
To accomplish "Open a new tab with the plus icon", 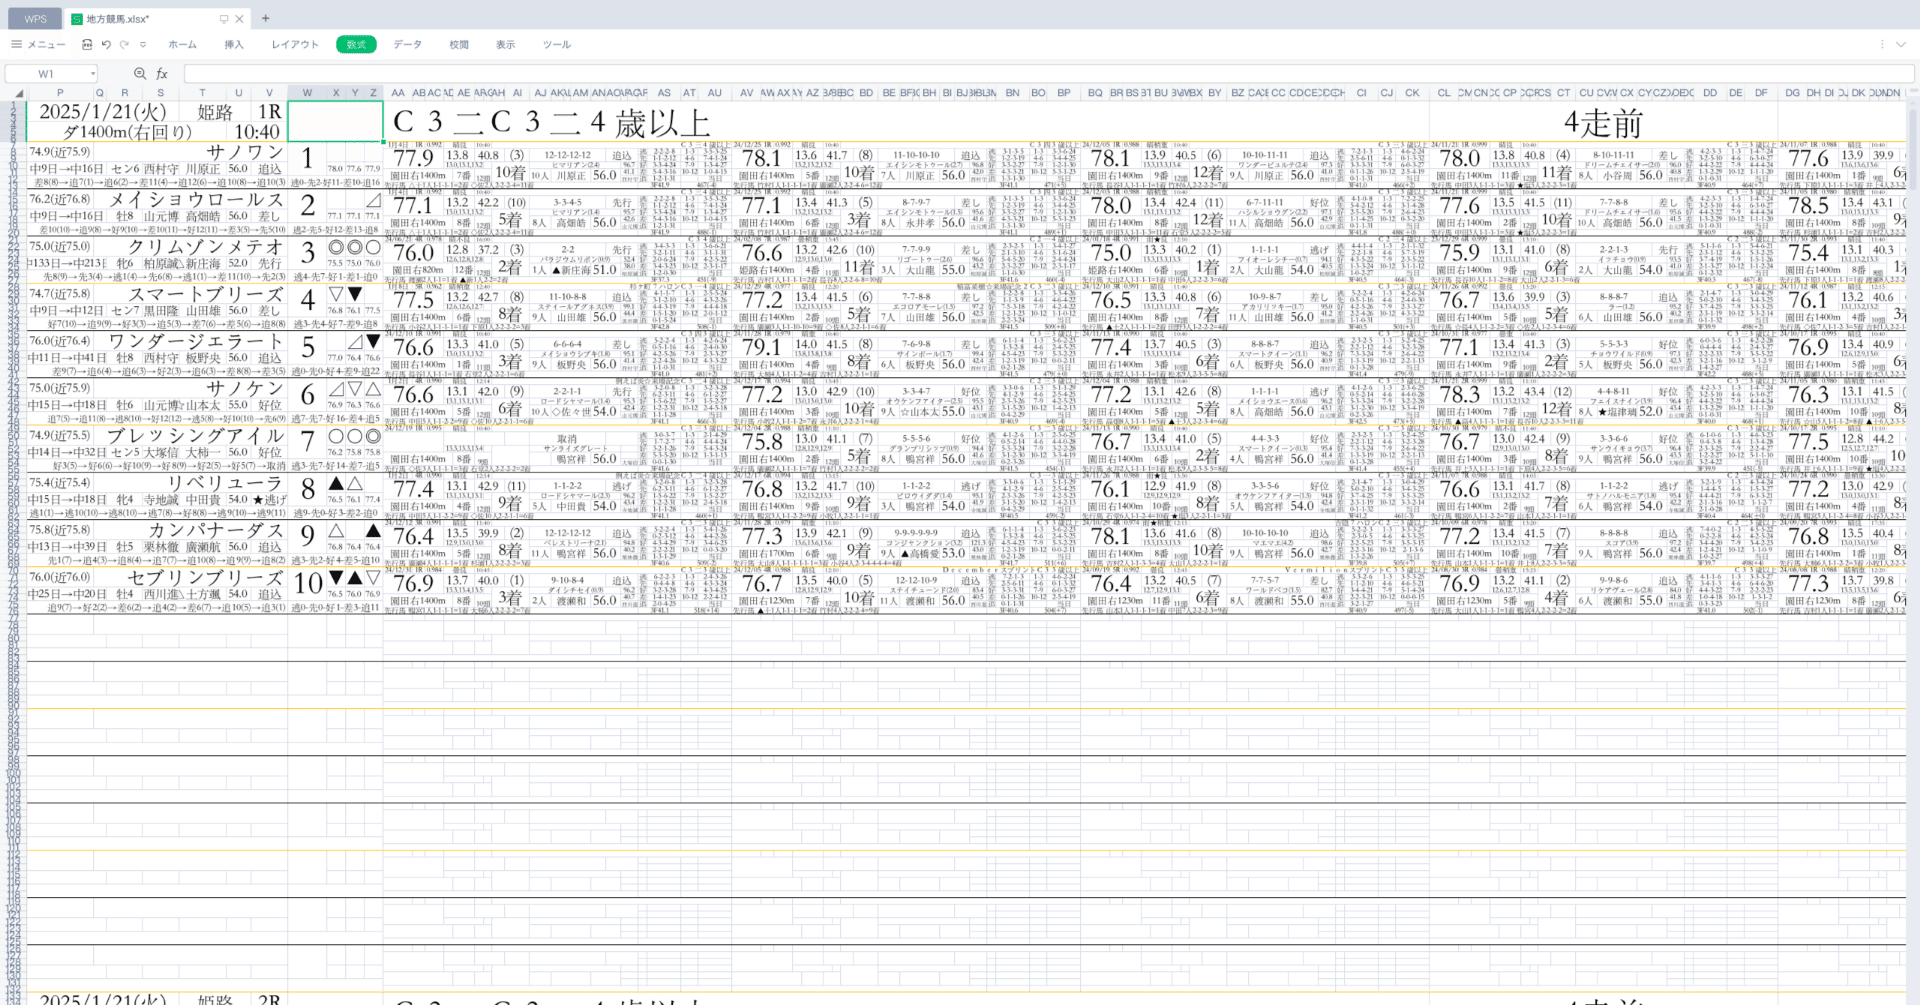I will (x=266, y=18).
